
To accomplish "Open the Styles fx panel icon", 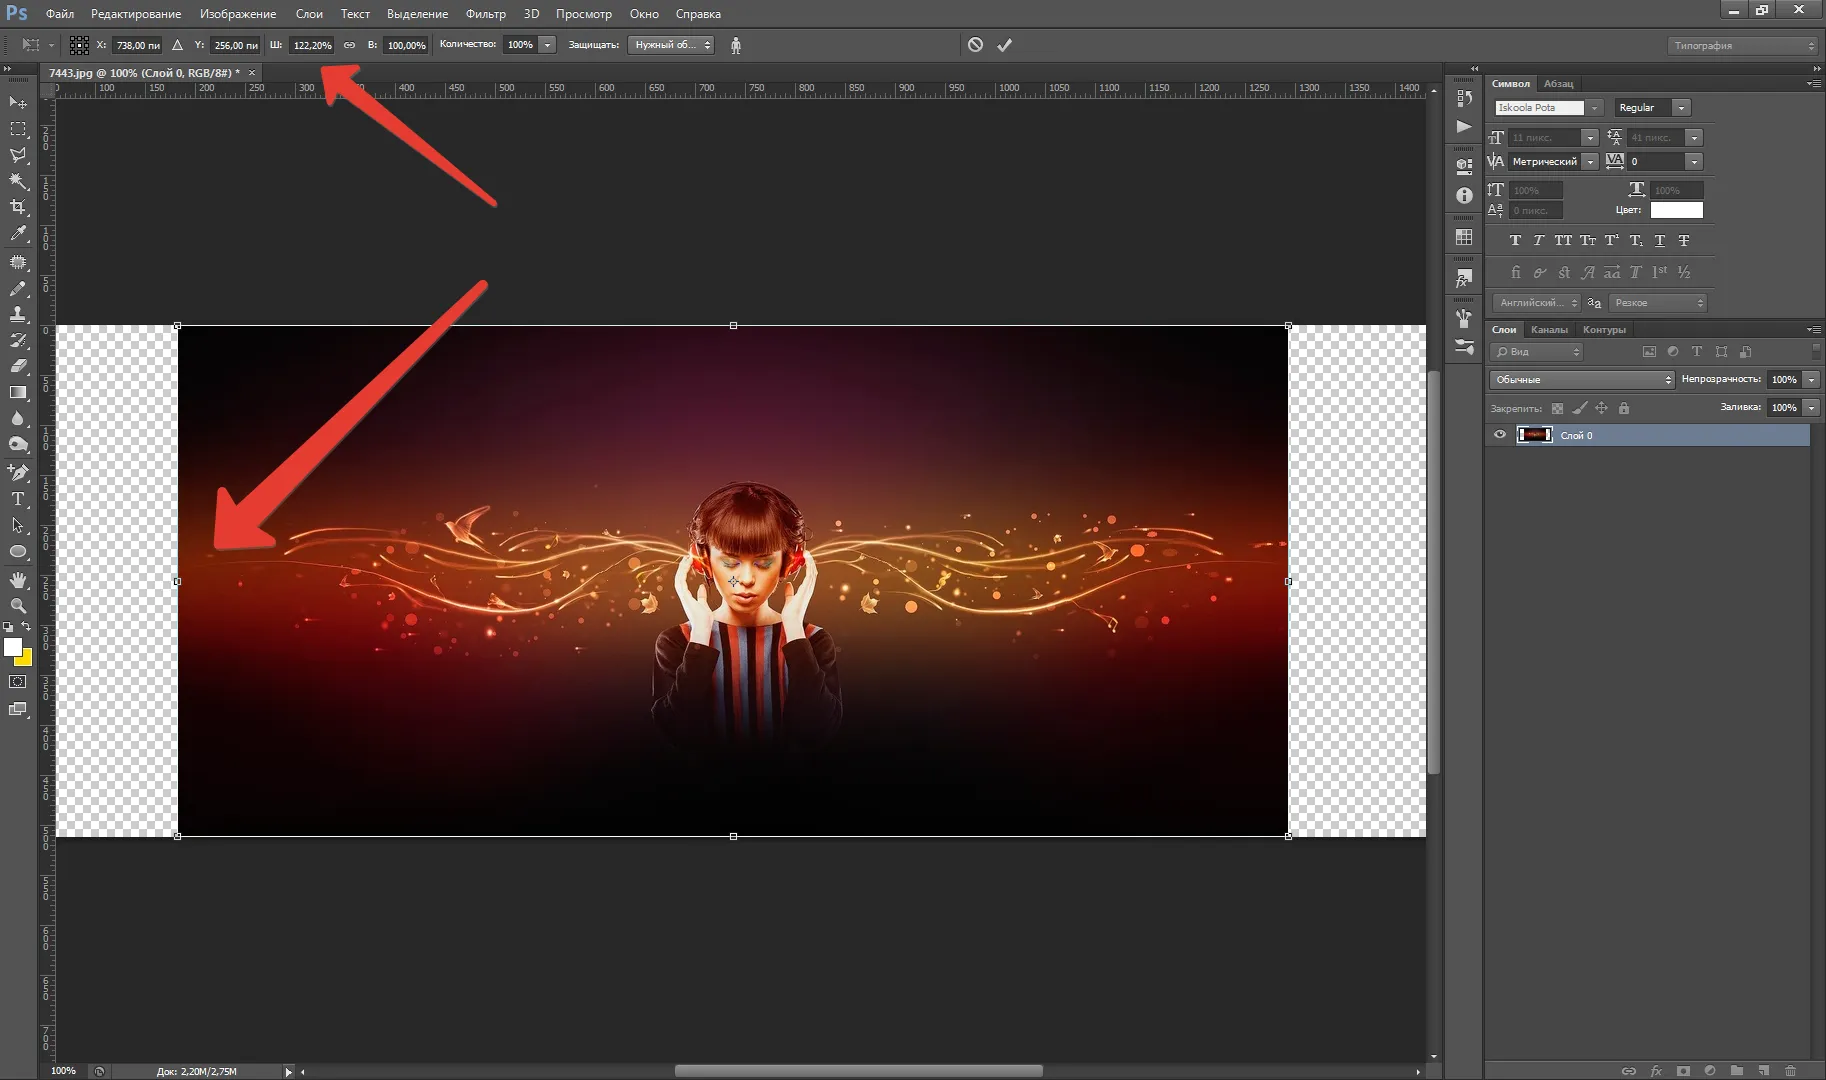I will 1464,279.
